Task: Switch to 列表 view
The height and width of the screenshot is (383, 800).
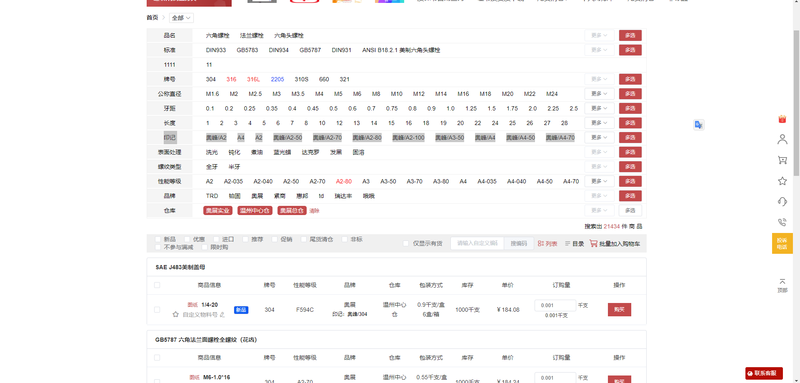Action: 547,244
